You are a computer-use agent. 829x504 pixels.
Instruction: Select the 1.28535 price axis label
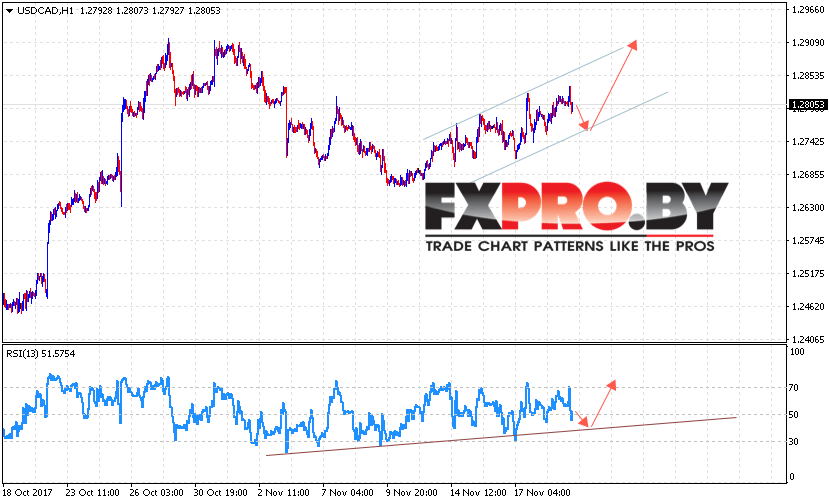pos(808,76)
